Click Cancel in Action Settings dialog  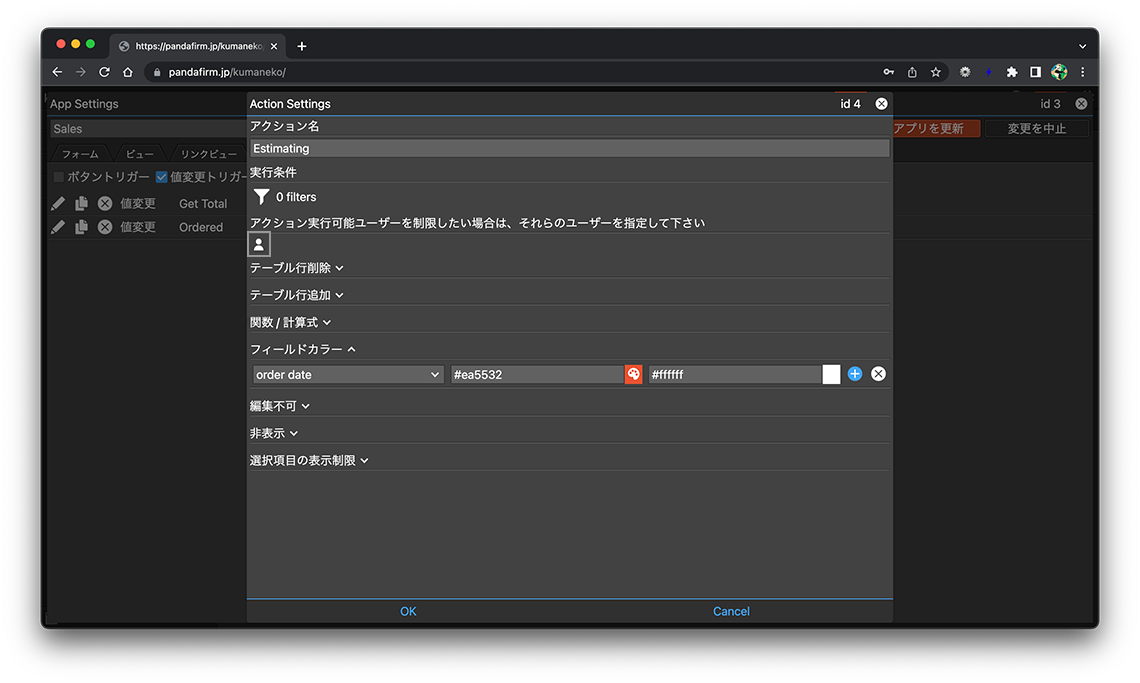(x=731, y=611)
